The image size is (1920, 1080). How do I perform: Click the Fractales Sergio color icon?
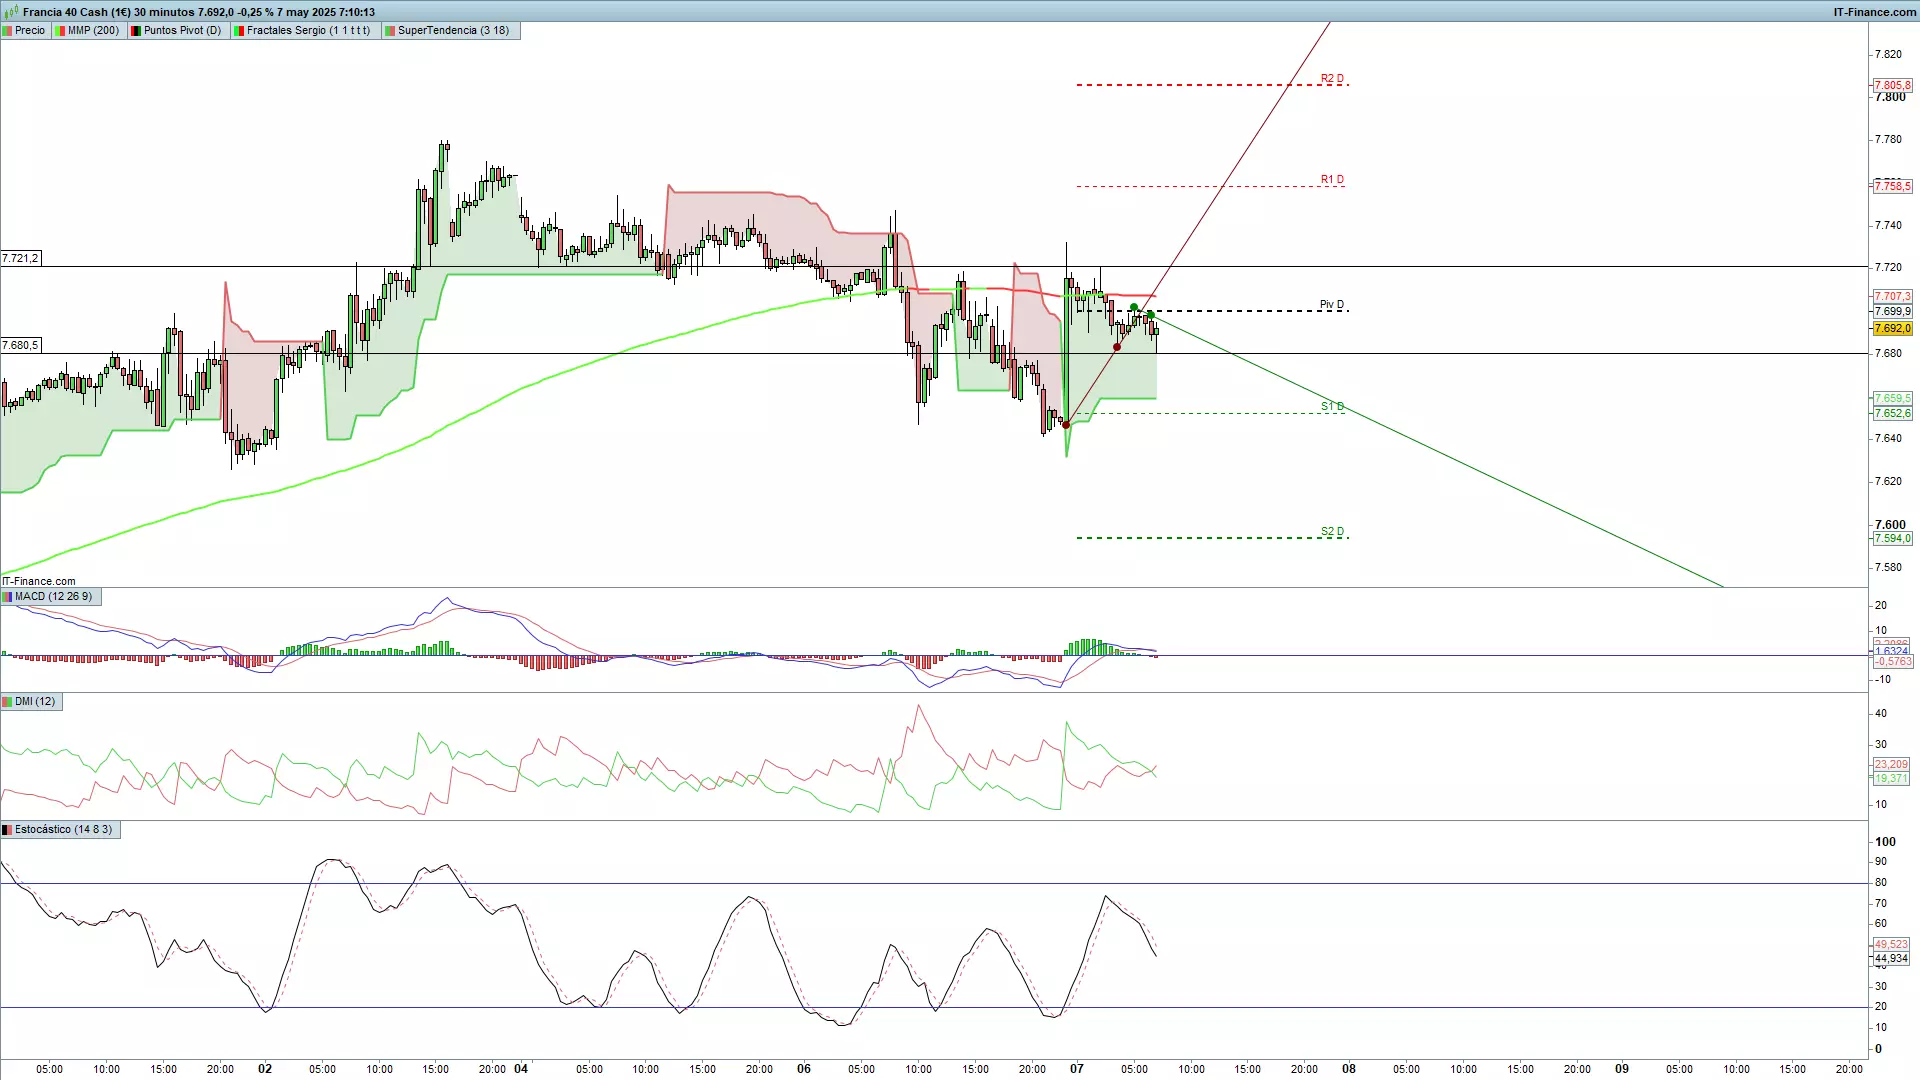coord(239,30)
